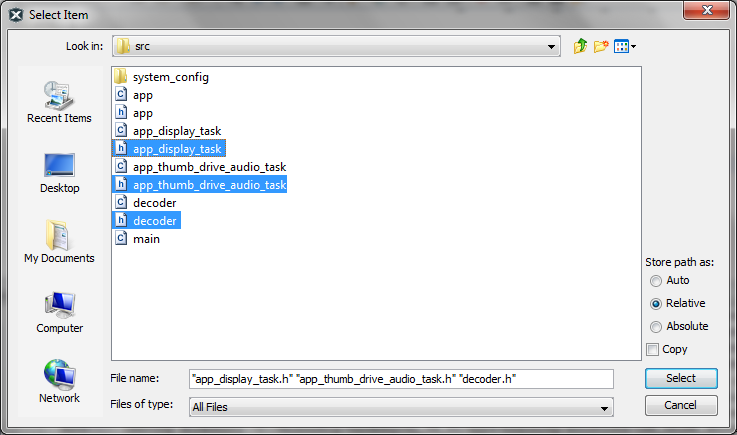Image resolution: width=737 pixels, height=435 pixels.
Task: Choose Relative store path option
Action: [x=656, y=303]
